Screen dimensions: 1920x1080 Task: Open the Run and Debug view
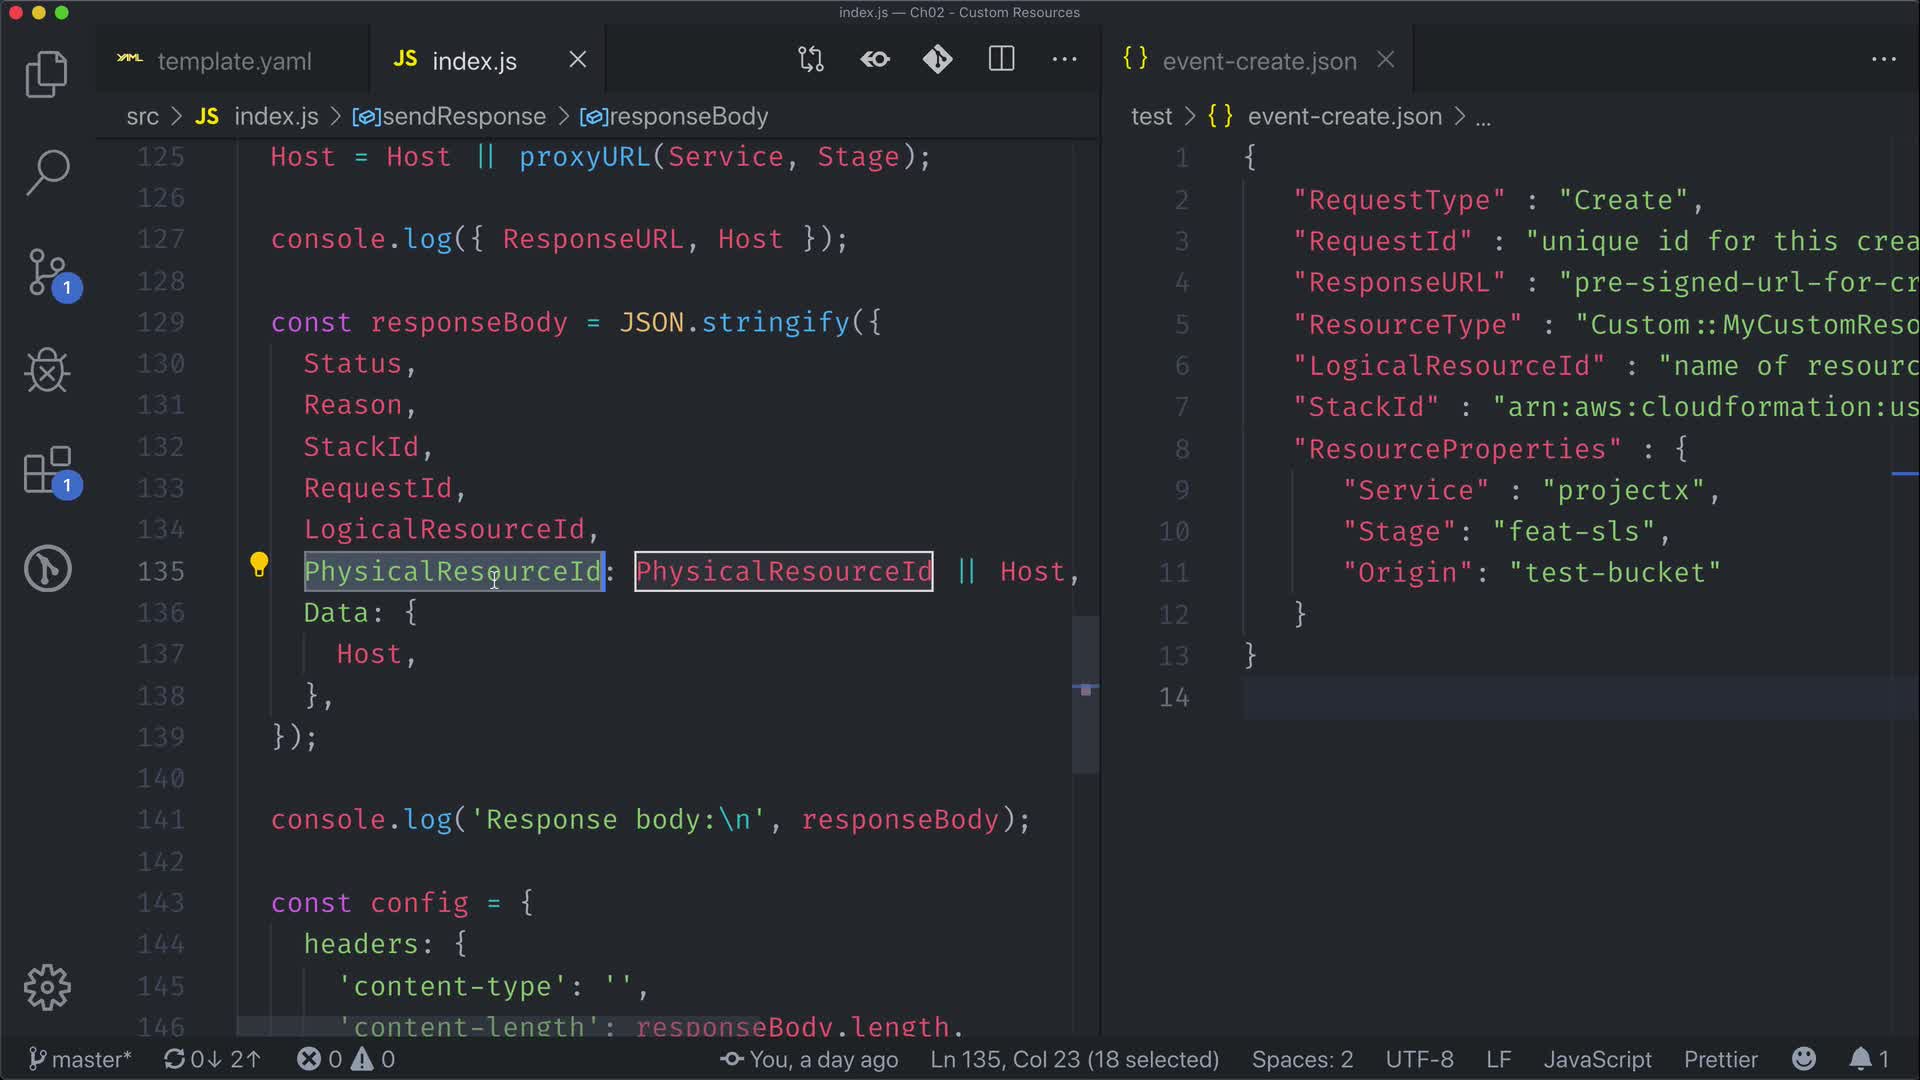pos(46,371)
